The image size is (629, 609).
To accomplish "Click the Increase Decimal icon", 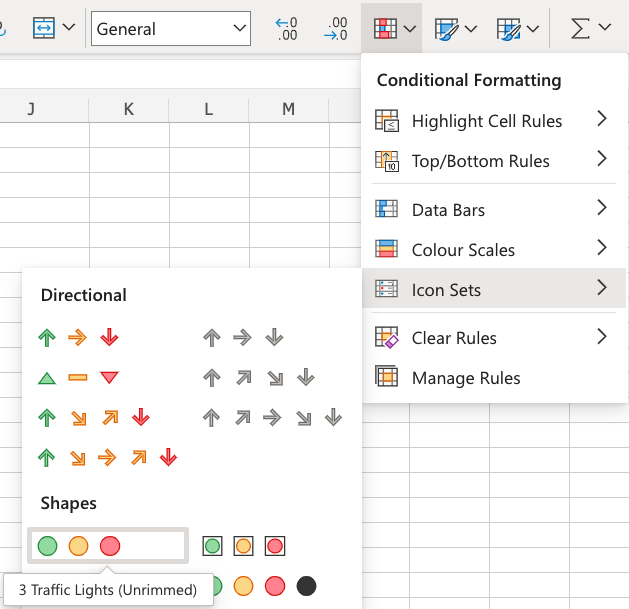I will click(x=287, y=28).
